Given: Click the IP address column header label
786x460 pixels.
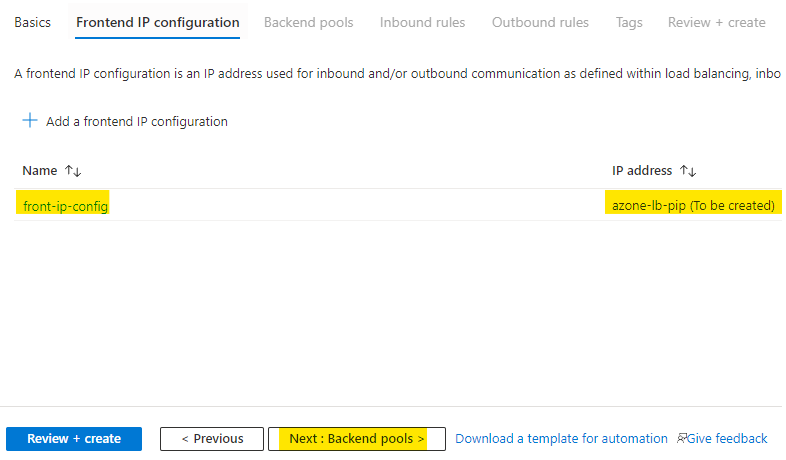Looking at the screenshot, I should pyautogui.click(x=642, y=171).
